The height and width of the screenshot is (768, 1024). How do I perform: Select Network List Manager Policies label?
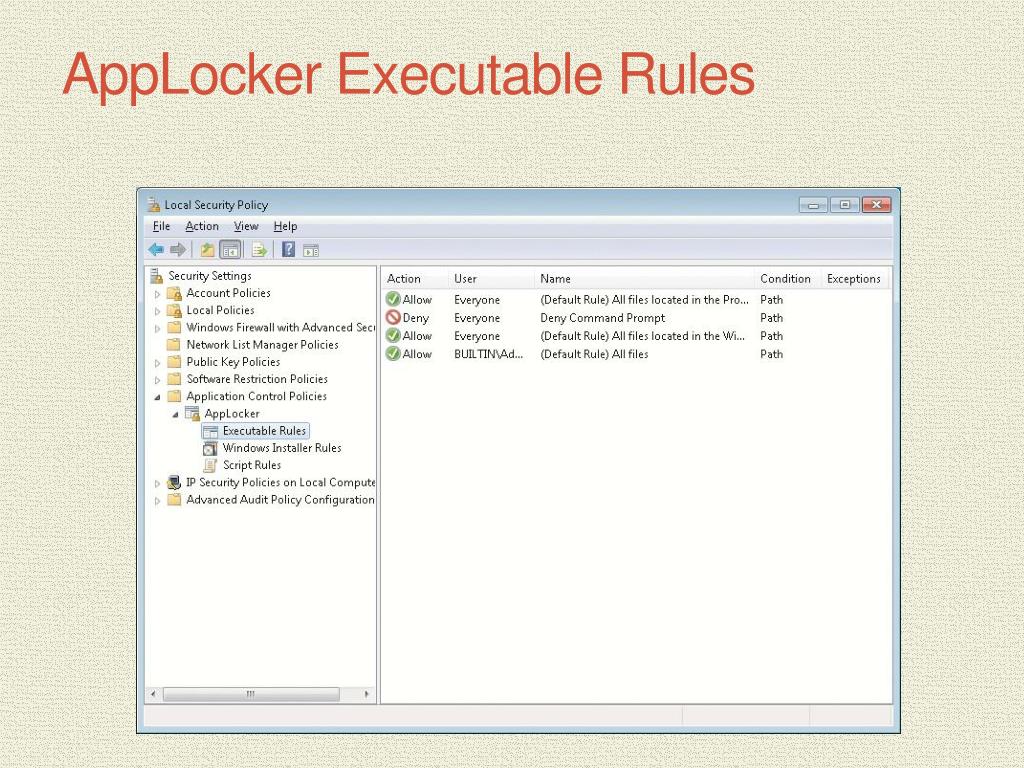262,345
